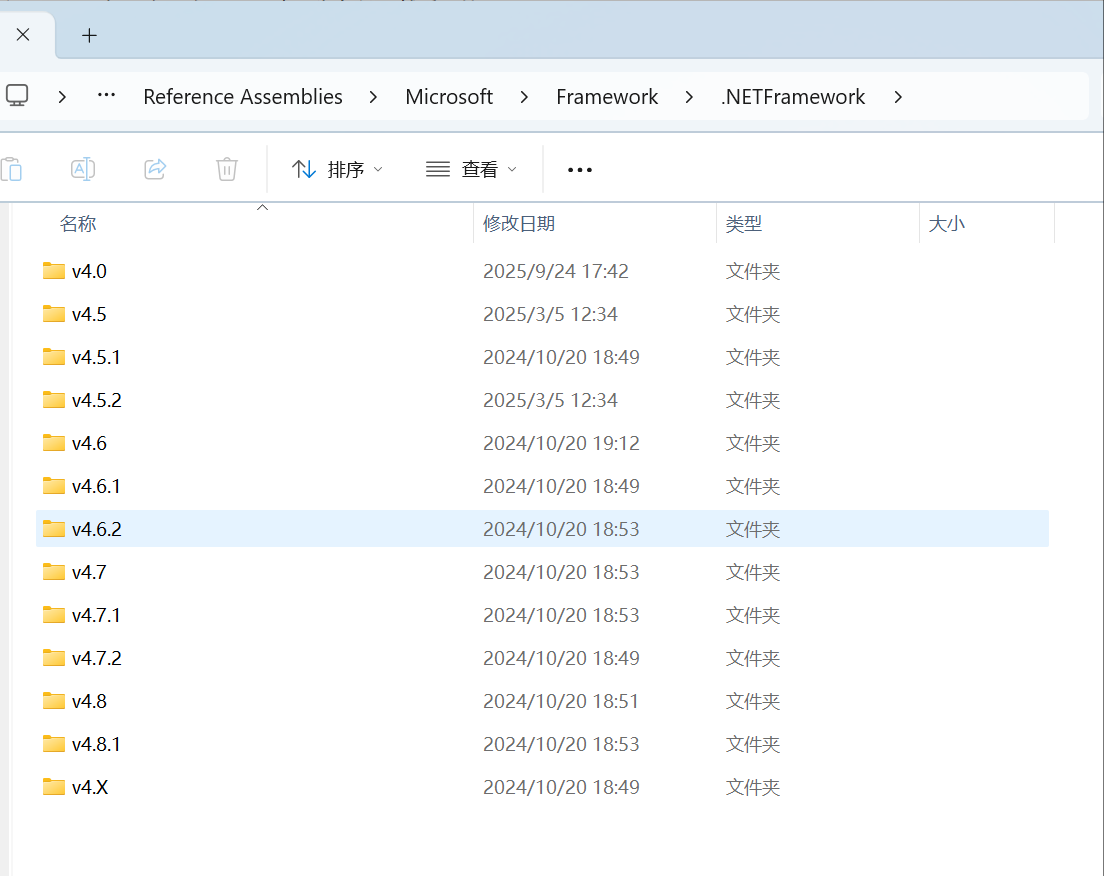The height and width of the screenshot is (876, 1104).
Task: Open the 查看 view dropdown
Action: [x=472, y=169]
